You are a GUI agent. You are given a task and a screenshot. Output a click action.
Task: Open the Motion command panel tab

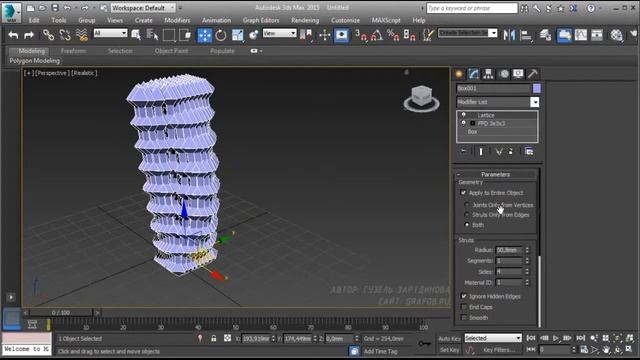click(x=504, y=74)
